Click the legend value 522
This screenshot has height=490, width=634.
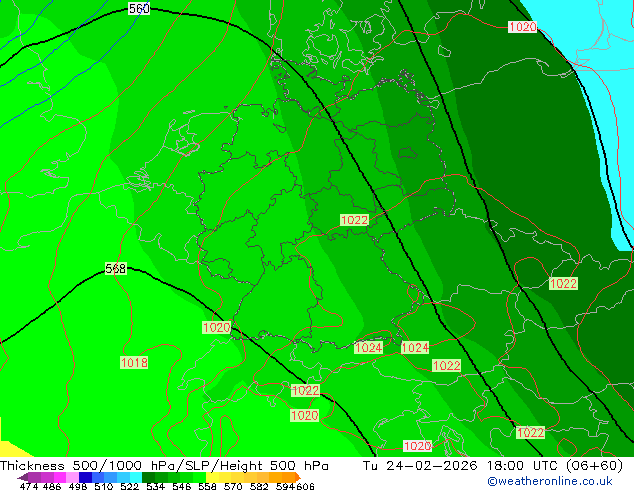point(129,486)
